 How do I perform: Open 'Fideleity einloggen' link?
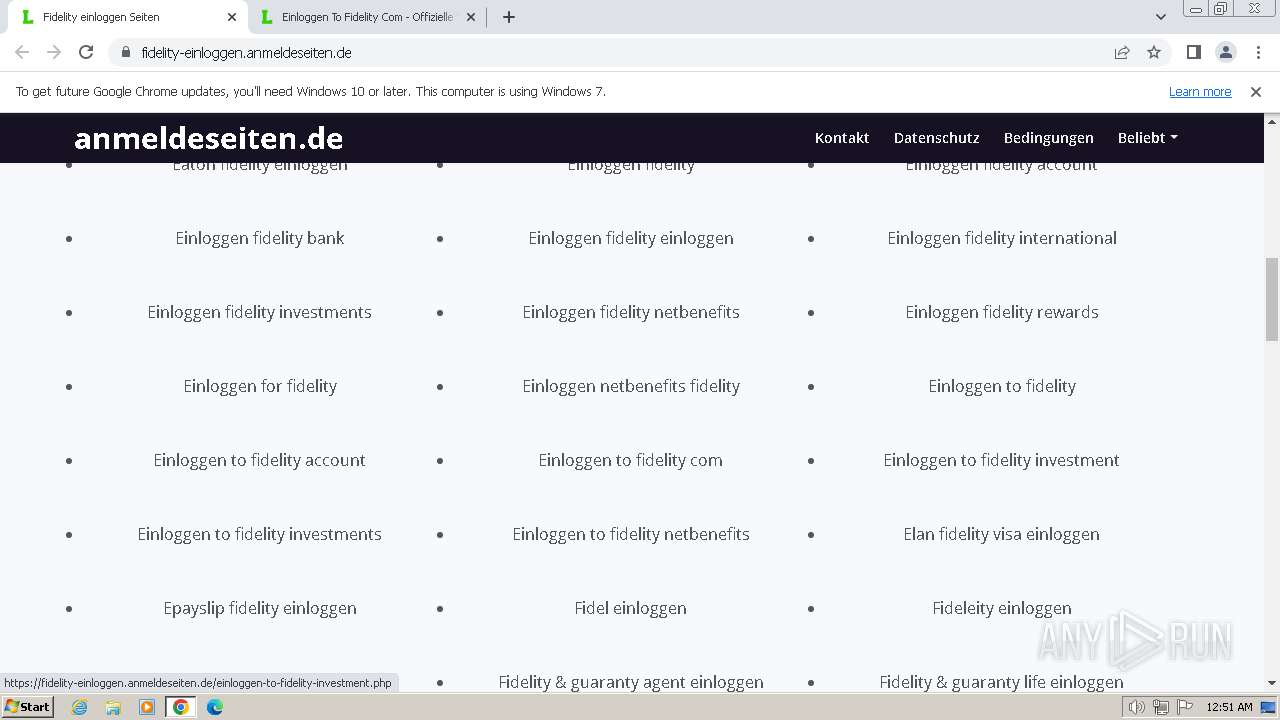1002,608
